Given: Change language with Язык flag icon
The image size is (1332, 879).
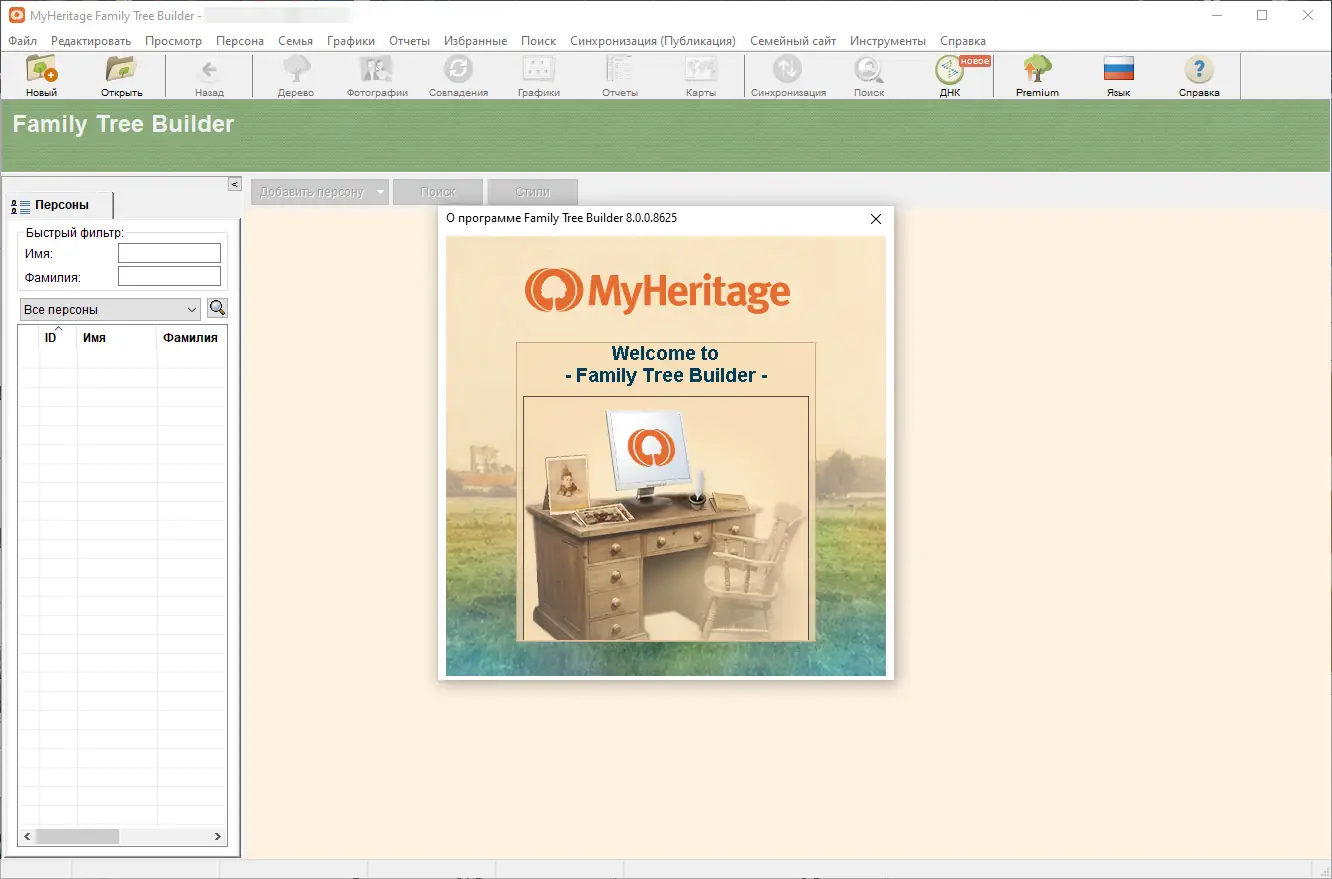Looking at the screenshot, I should (x=1118, y=72).
